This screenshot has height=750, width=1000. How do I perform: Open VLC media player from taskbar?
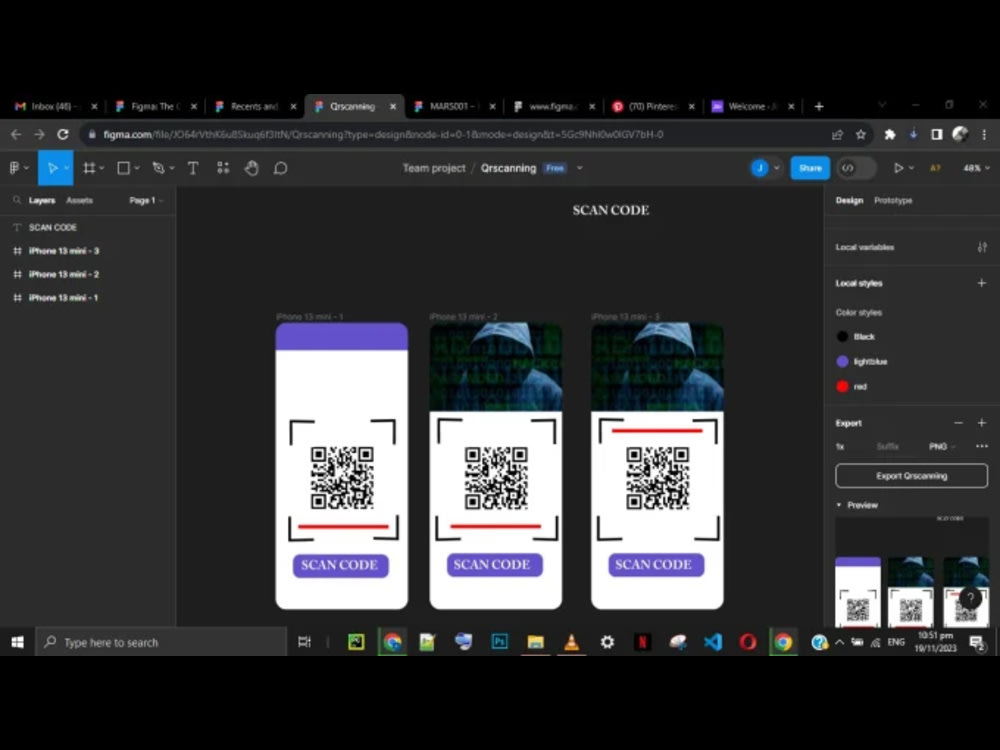[571, 642]
